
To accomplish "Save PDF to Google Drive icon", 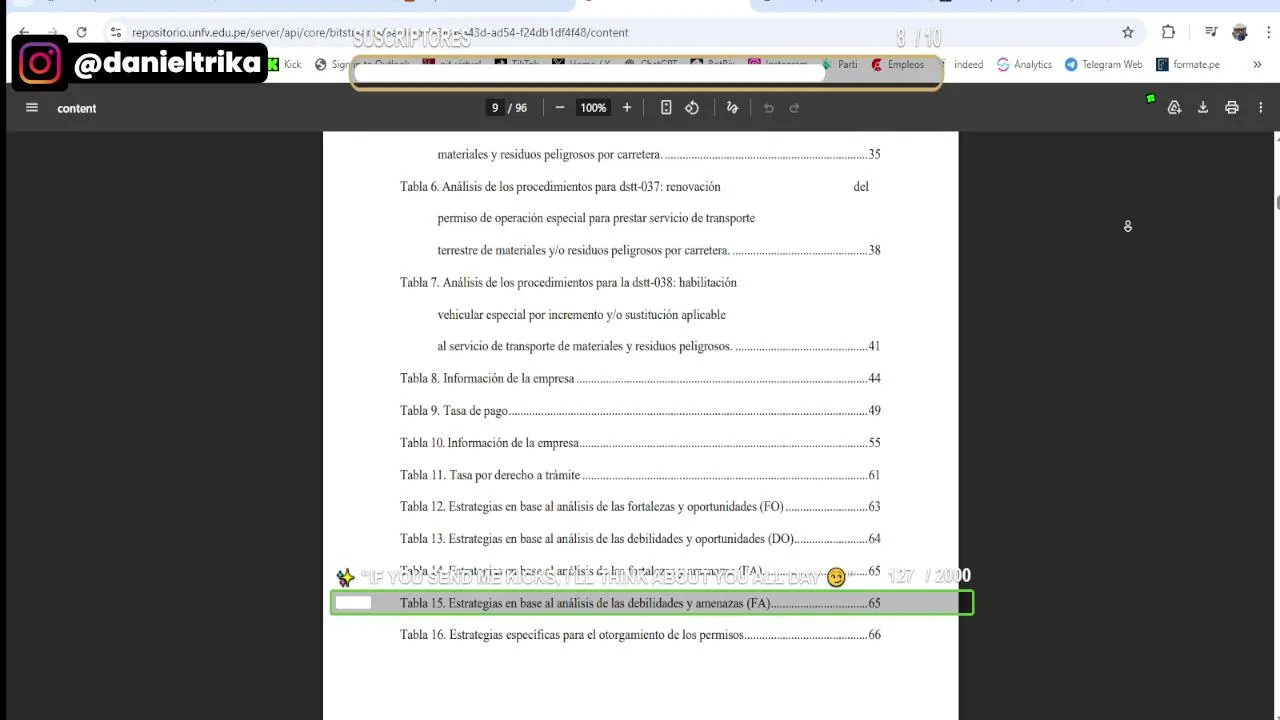I will (1175, 108).
